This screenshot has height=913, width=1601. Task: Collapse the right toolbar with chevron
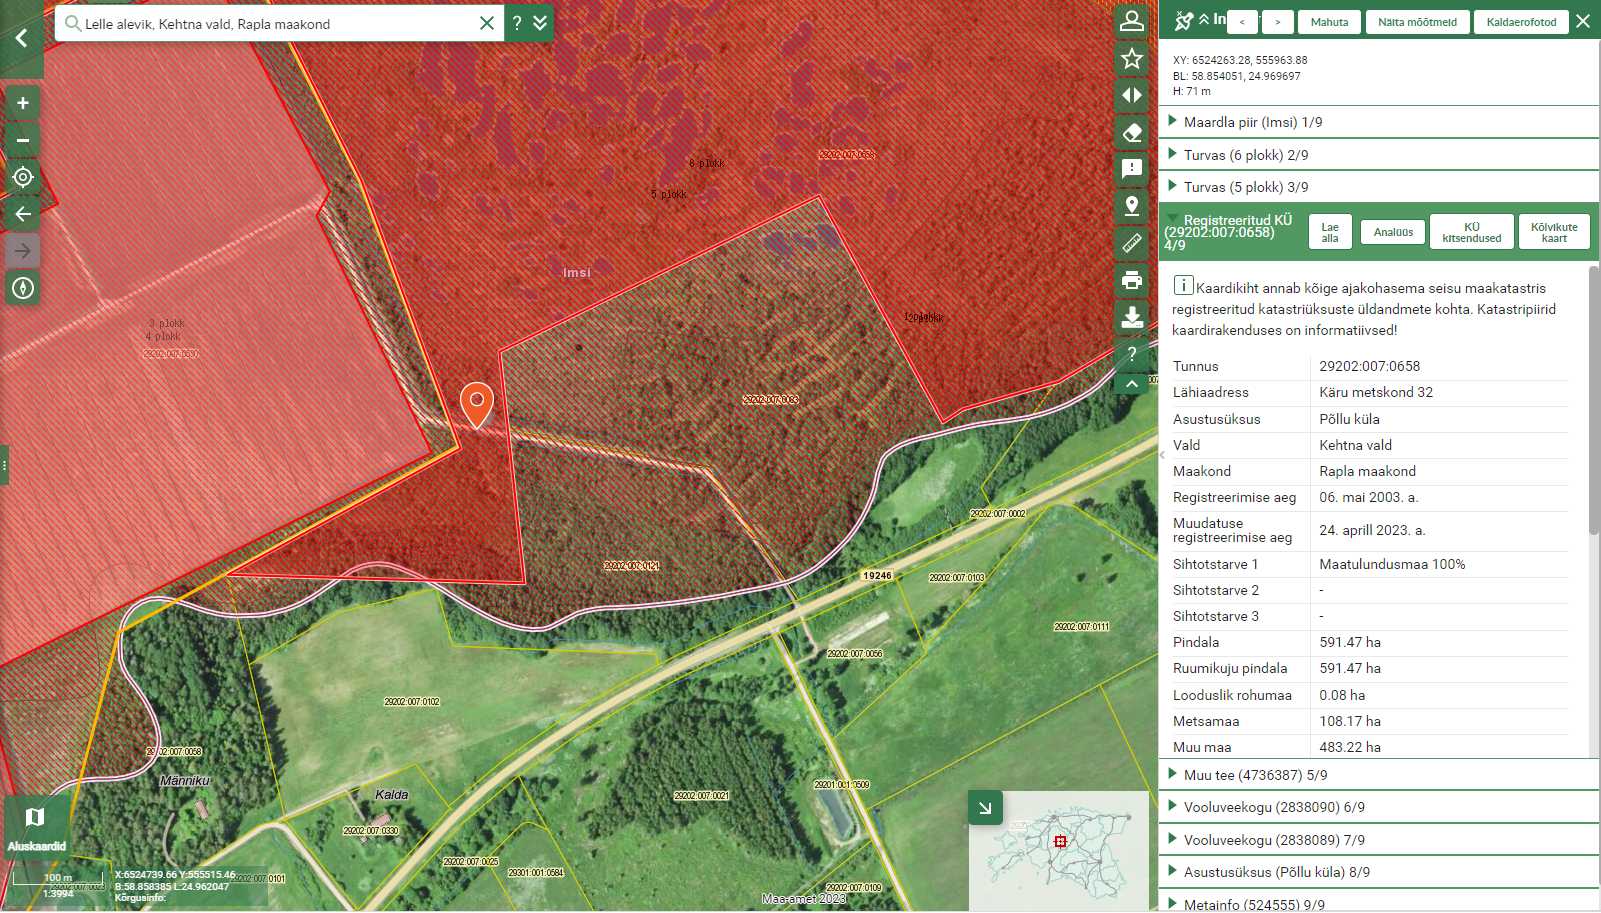click(x=1132, y=384)
